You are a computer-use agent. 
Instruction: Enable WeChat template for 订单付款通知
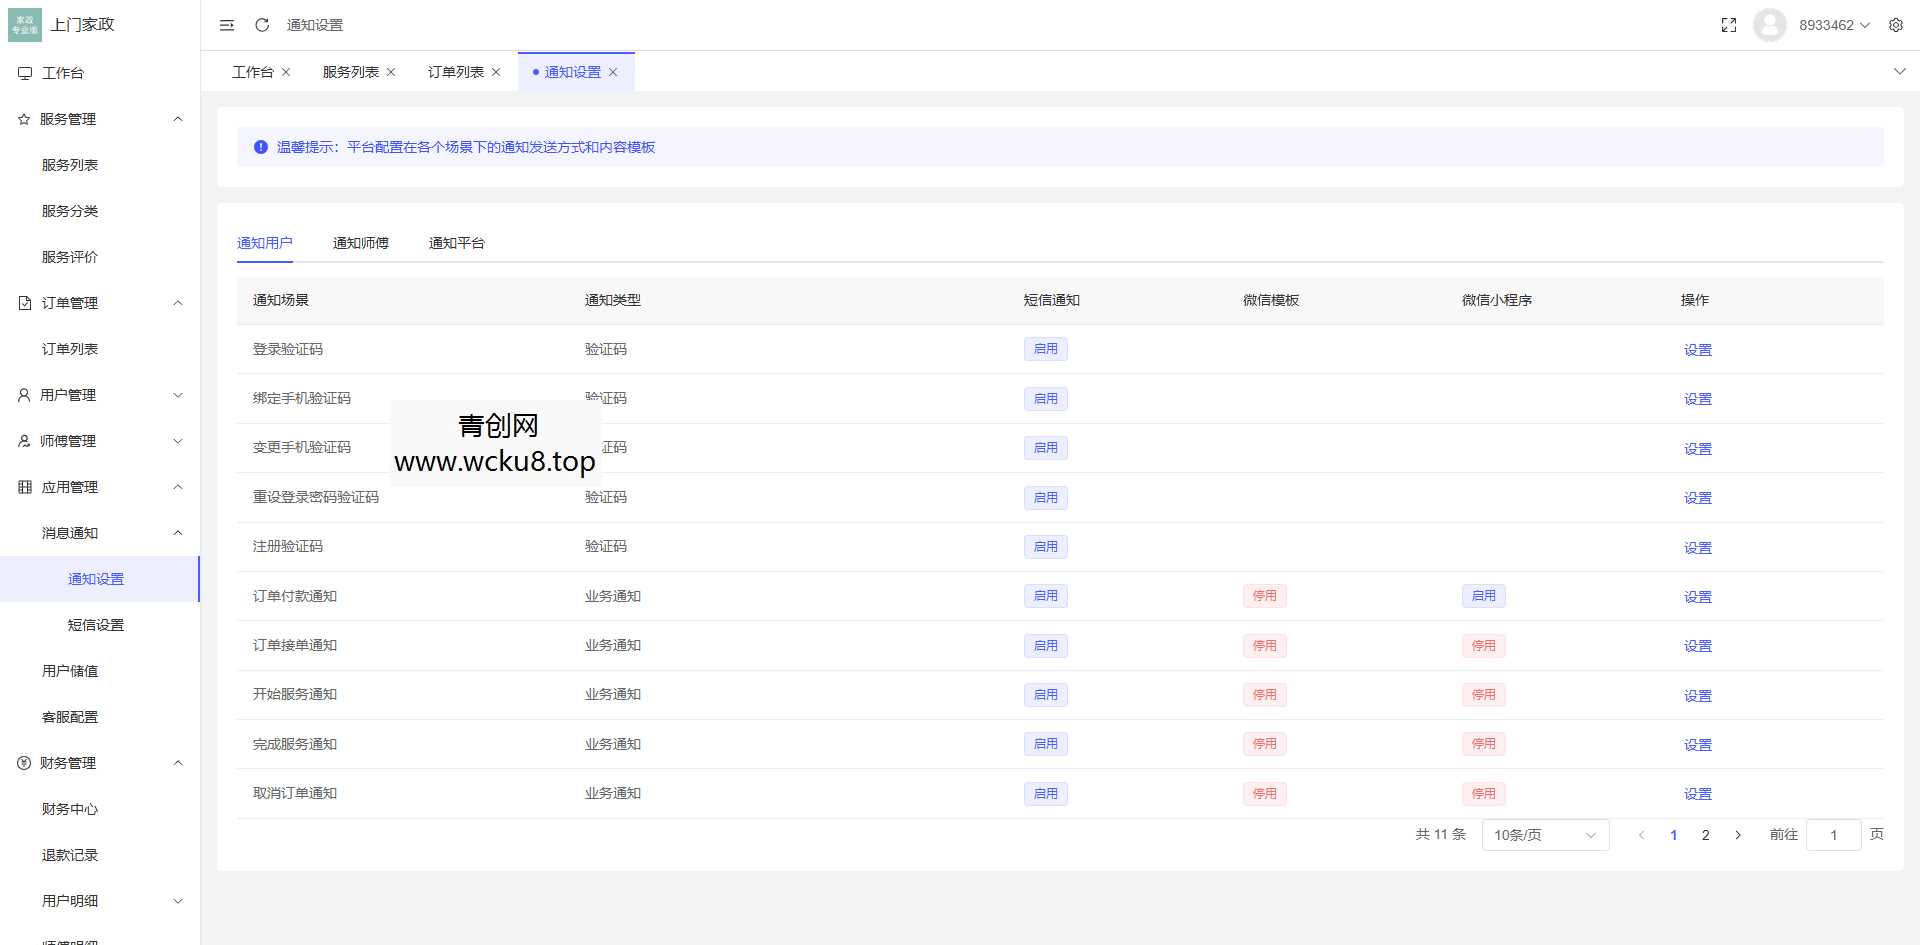click(1264, 595)
